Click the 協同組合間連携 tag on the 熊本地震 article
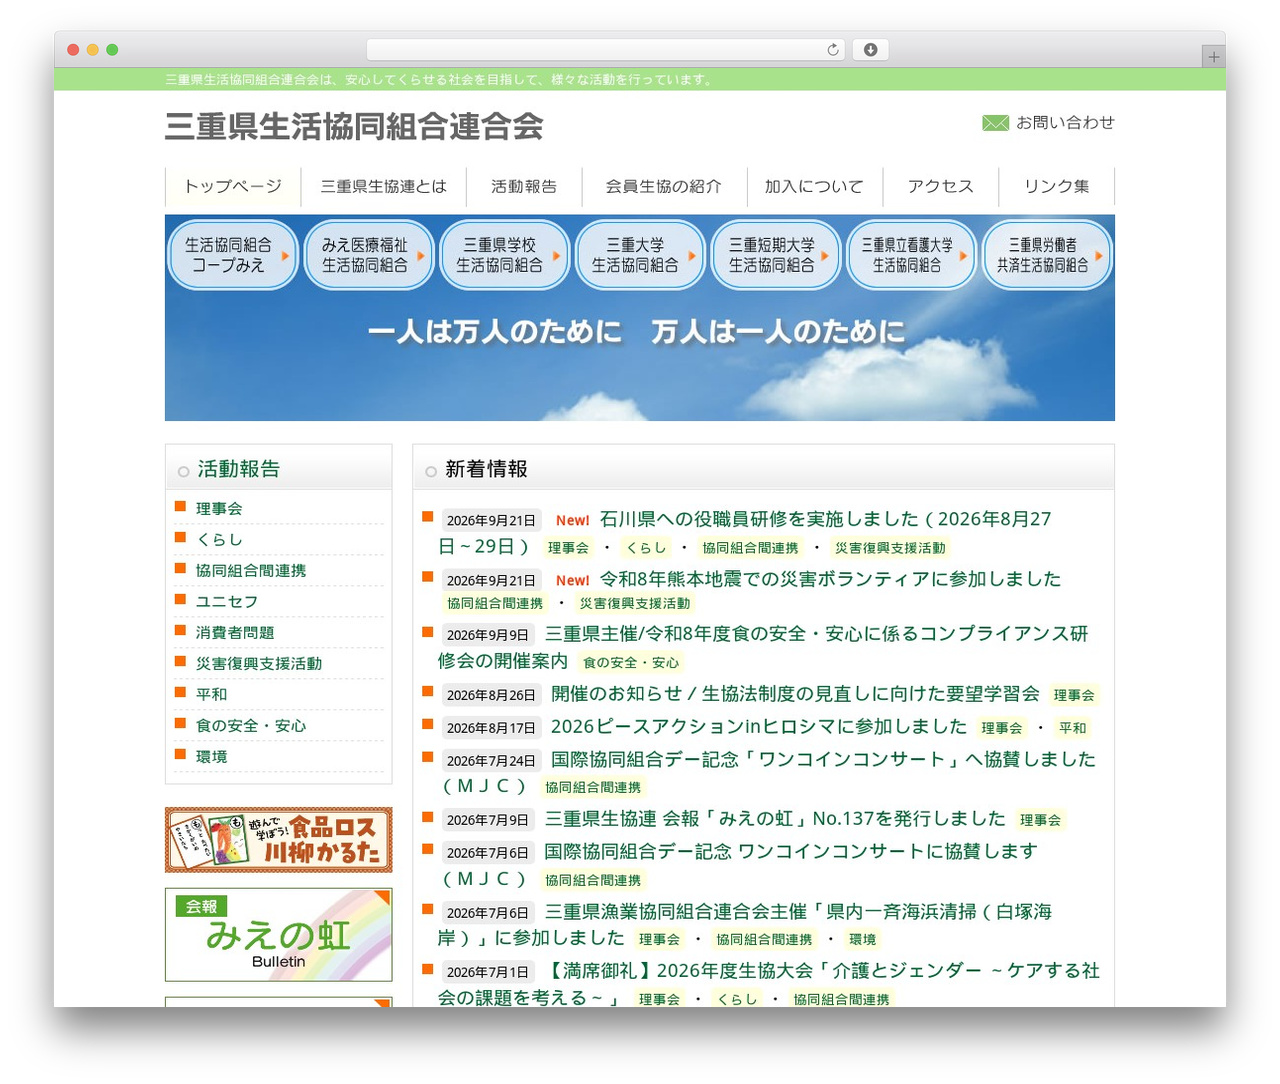 [x=495, y=604]
